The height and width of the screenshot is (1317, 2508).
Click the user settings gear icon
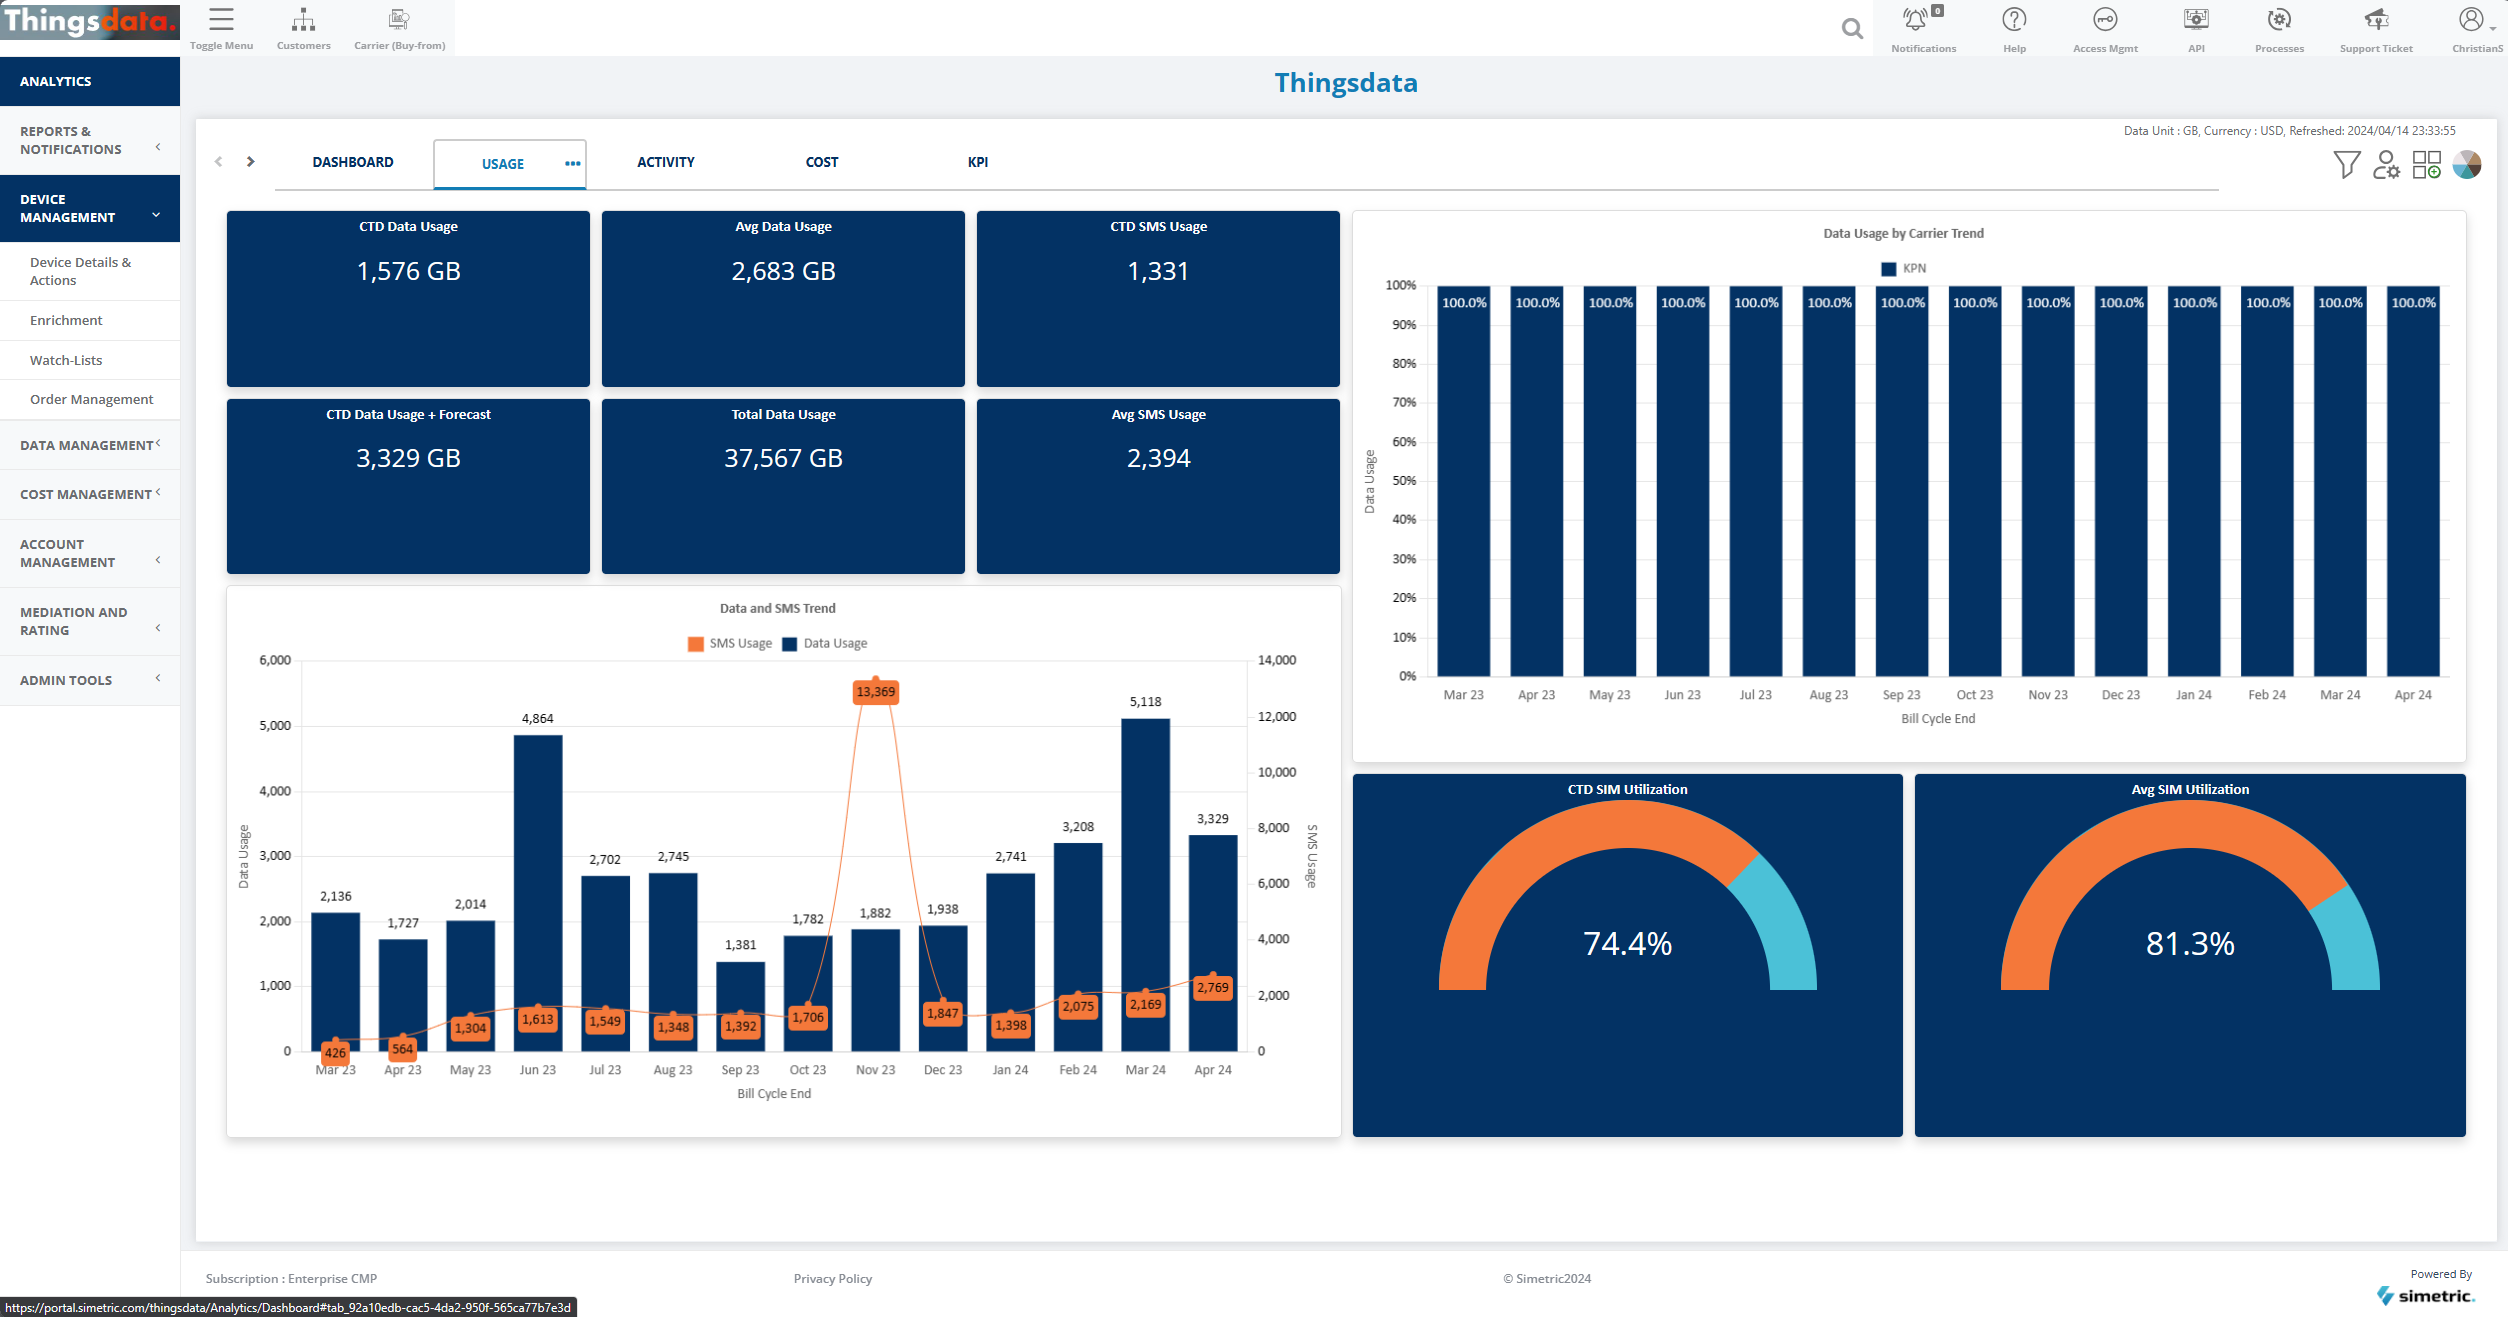(x=2386, y=165)
